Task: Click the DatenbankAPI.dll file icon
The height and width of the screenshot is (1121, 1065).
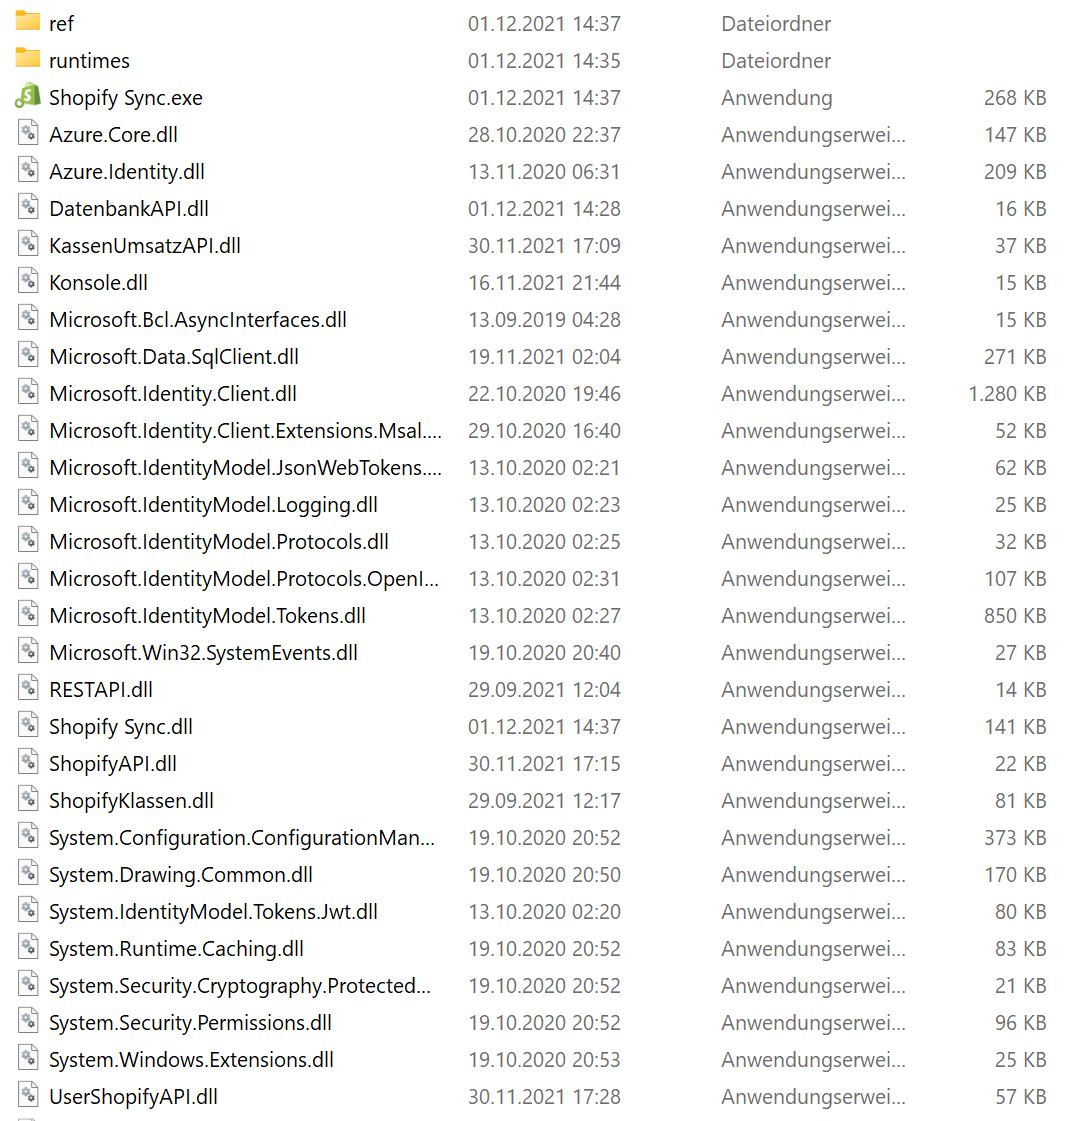Action: [x=28, y=207]
